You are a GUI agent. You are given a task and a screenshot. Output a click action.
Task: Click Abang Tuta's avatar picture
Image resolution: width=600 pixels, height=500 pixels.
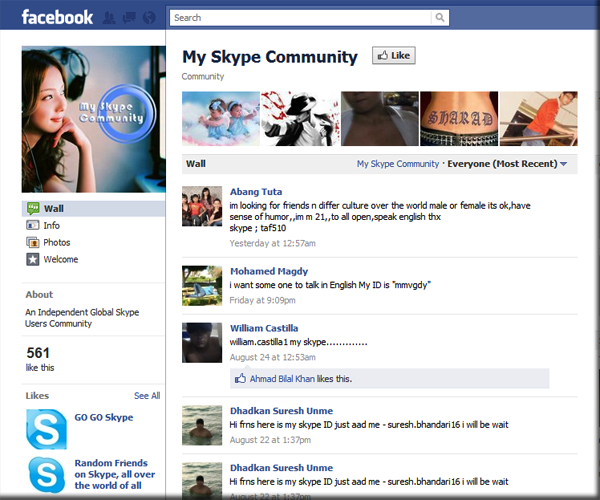[202, 206]
